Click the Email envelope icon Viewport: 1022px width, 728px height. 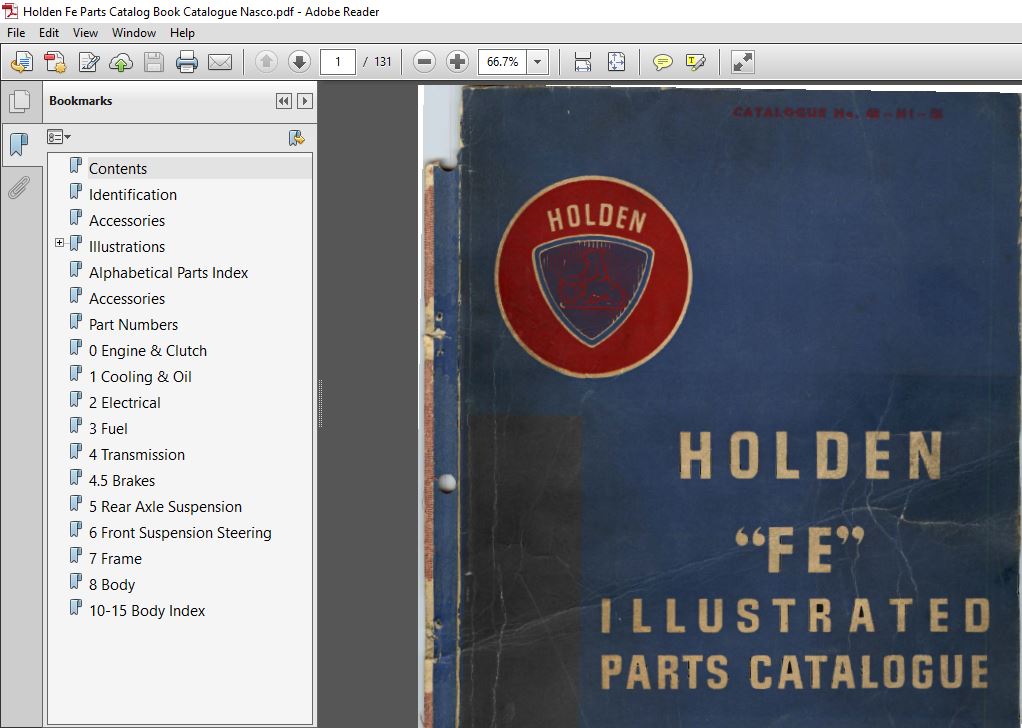(220, 62)
